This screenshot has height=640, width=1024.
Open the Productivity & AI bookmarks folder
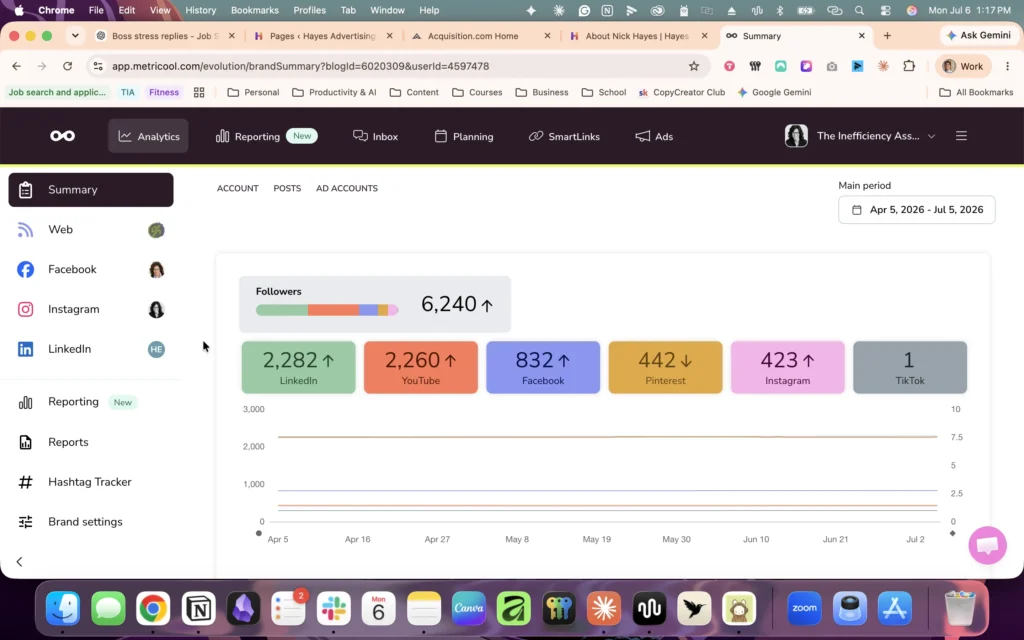334,92
